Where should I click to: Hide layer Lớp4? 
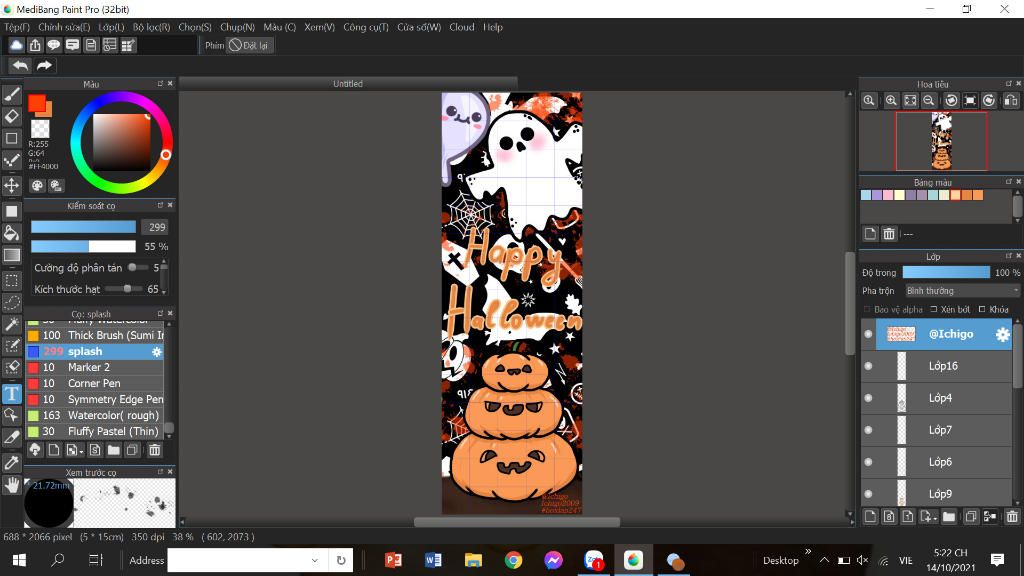[868, 398]
